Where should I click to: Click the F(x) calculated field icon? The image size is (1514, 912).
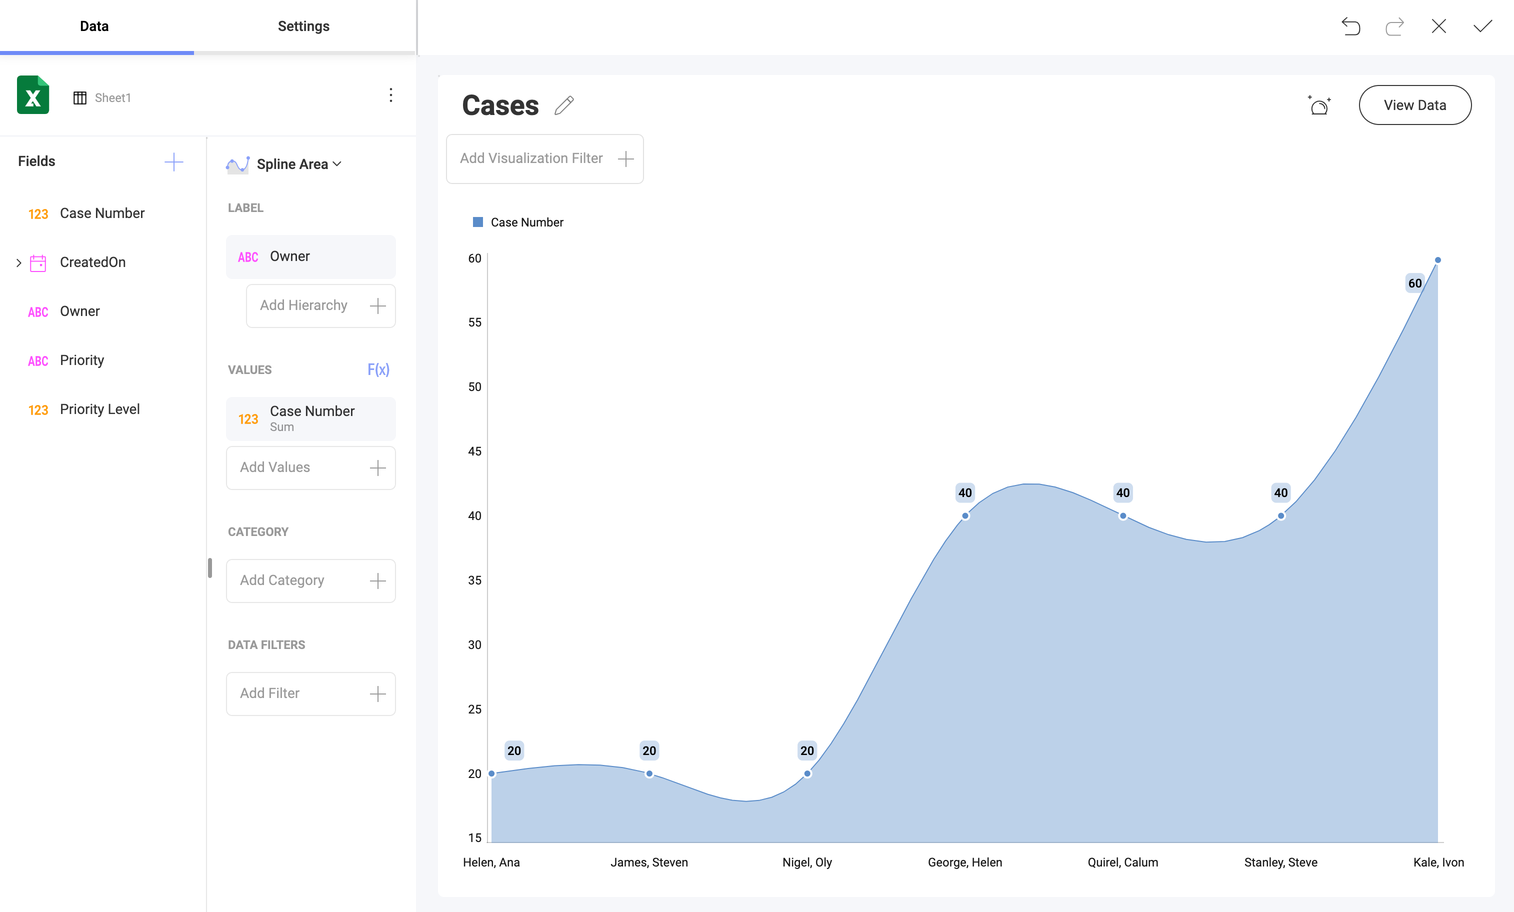pos(378,370)
